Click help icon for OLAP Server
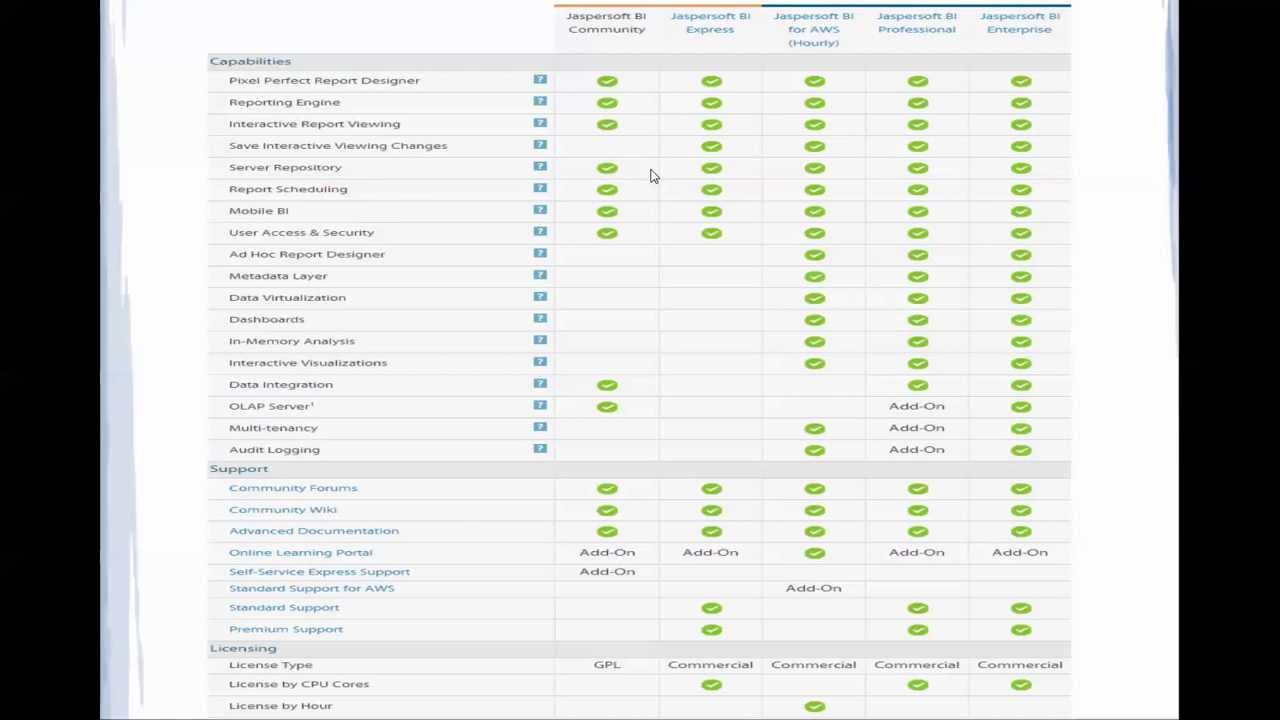The width and height of the screenshot is (1280, 720). [x=540, y=405]
